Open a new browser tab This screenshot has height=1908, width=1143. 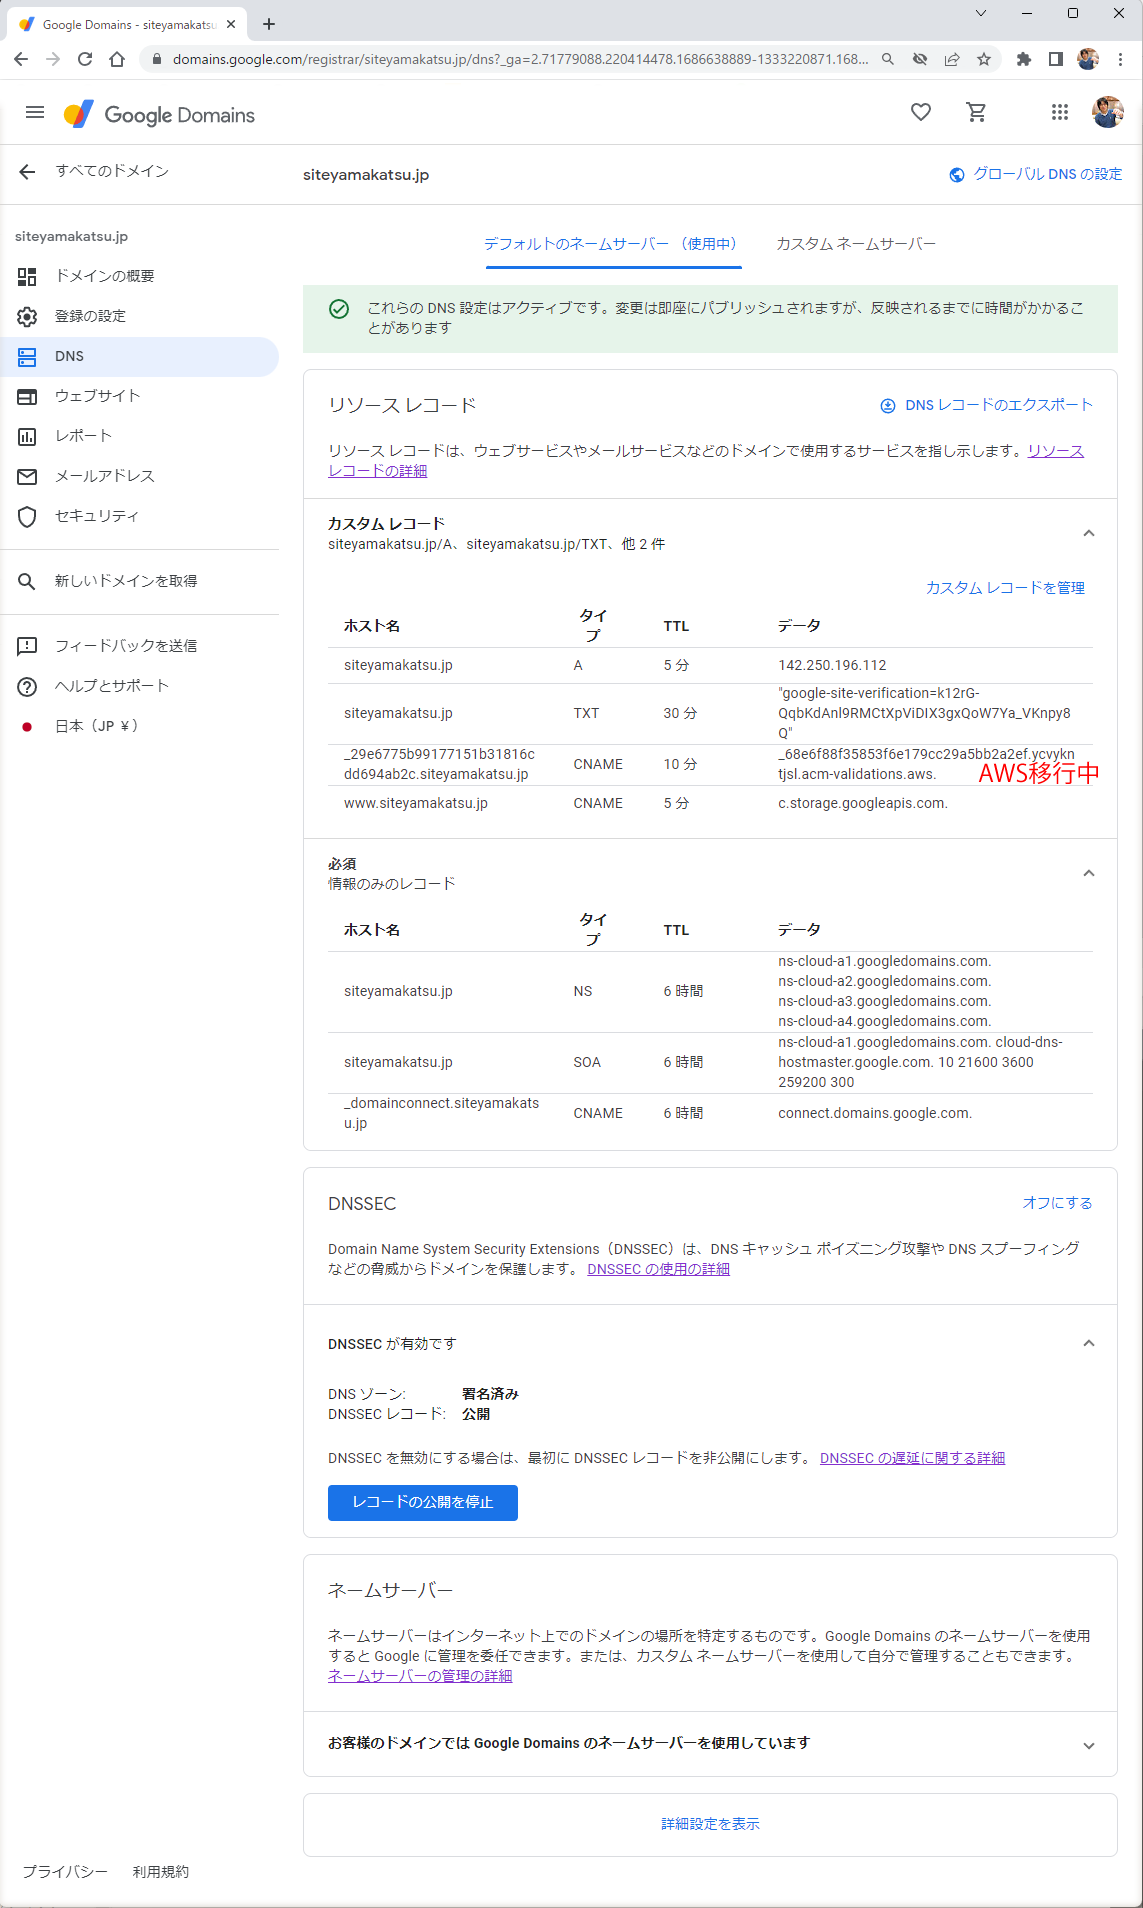(269, 24)
